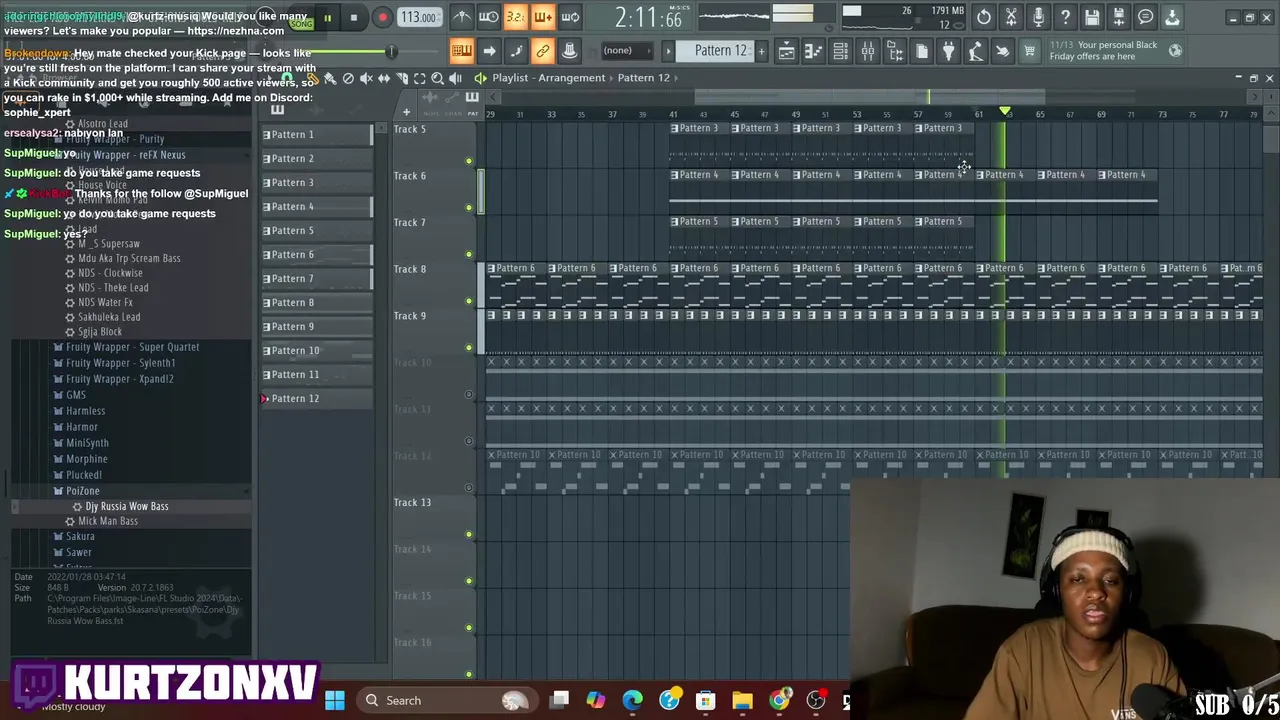This screenshot has width=1280, height=720.
Task: Unmute Track 11 using its grey dot
Action: [x=469, y=441]
